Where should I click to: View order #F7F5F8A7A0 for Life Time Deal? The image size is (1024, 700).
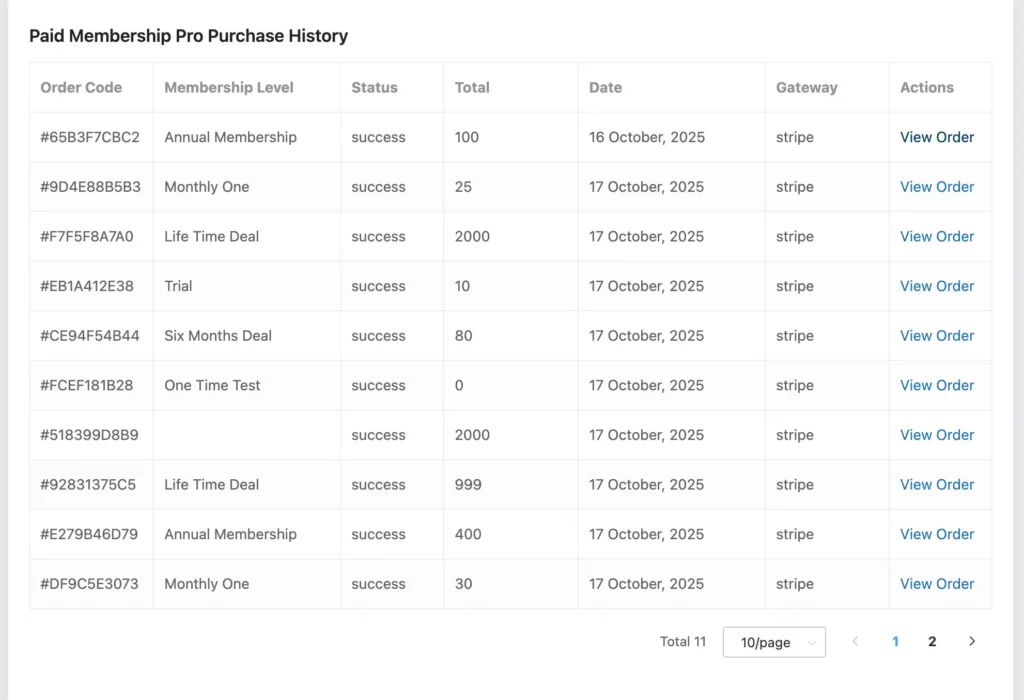click(x=937, y=236)
